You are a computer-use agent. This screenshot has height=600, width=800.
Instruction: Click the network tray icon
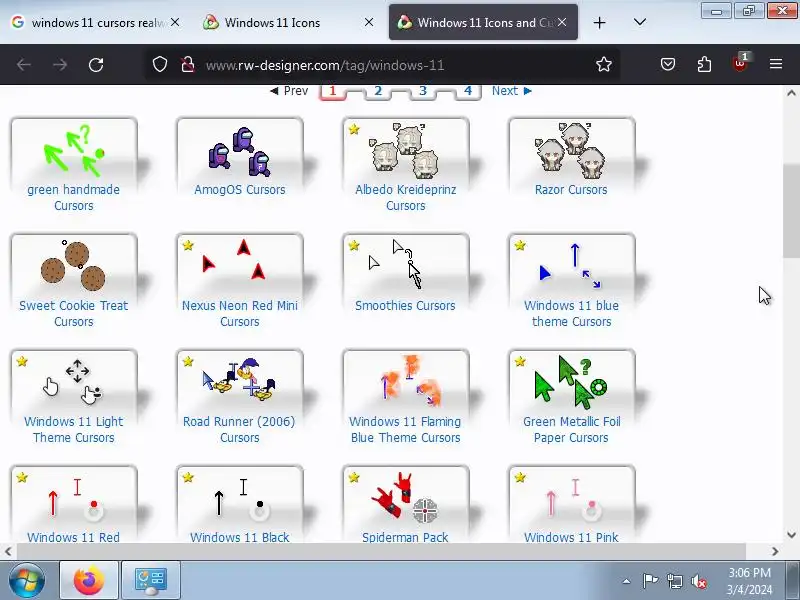click(674, 581)
